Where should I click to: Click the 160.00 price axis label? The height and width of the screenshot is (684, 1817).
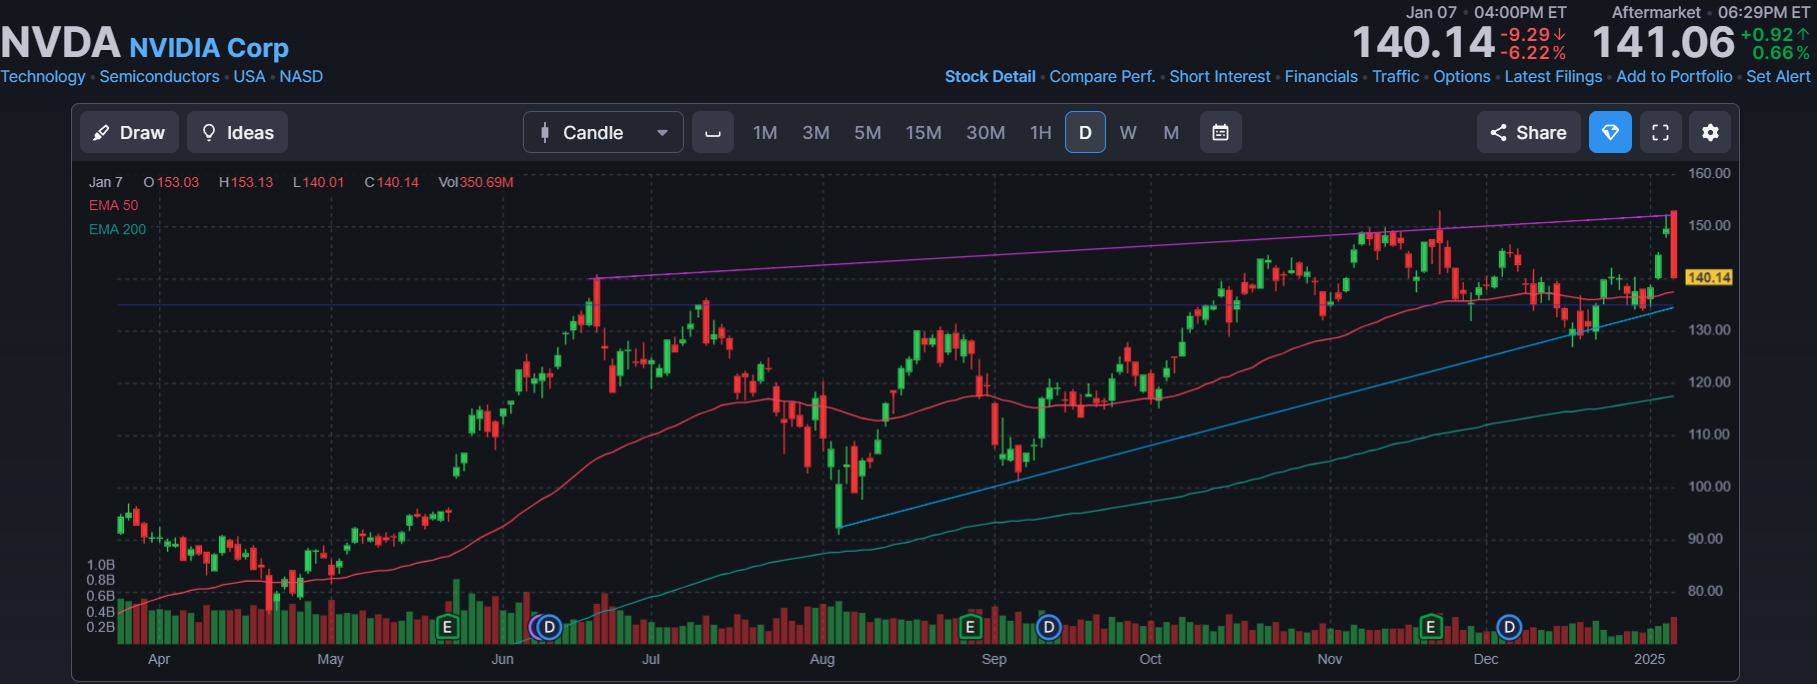[x=1709, y=173]
